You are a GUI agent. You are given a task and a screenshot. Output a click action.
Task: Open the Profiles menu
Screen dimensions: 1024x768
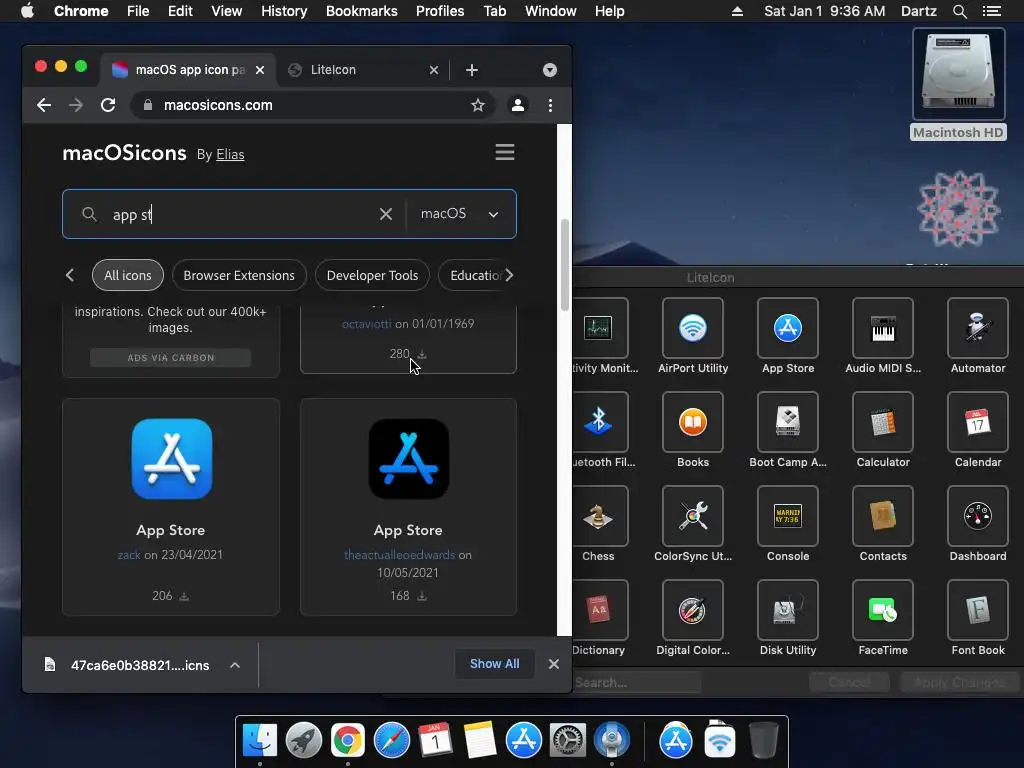pyautogui.click(x=440, y=11)
